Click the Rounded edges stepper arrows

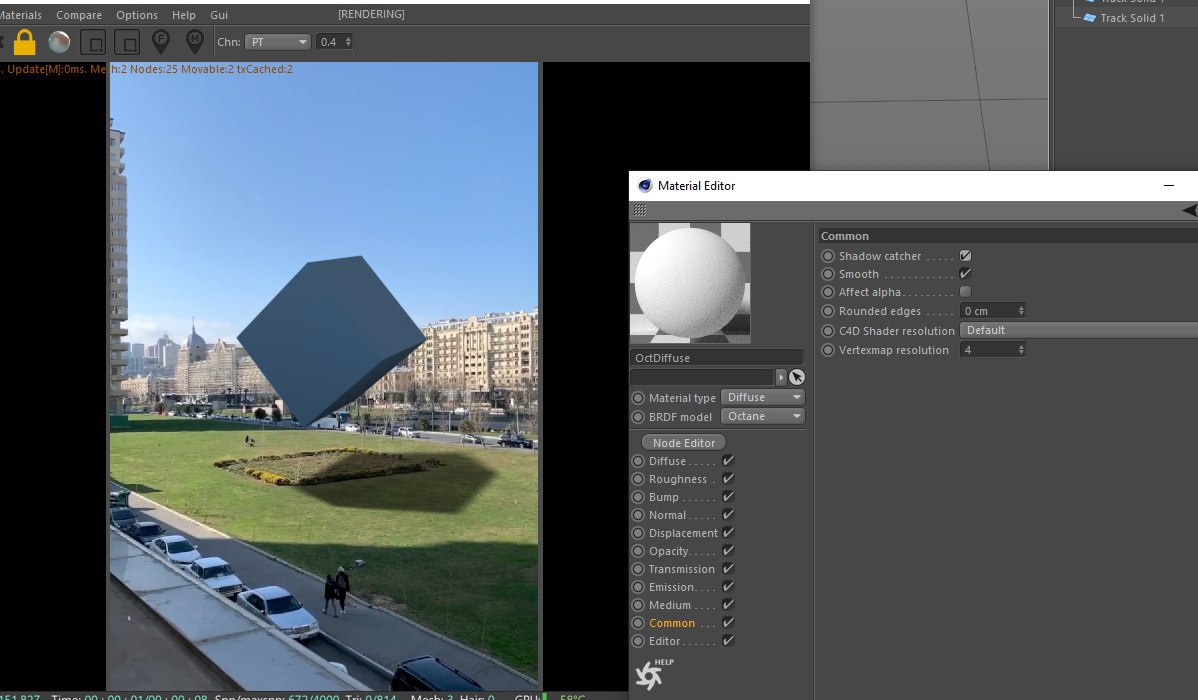click(x=1021, y=311)
